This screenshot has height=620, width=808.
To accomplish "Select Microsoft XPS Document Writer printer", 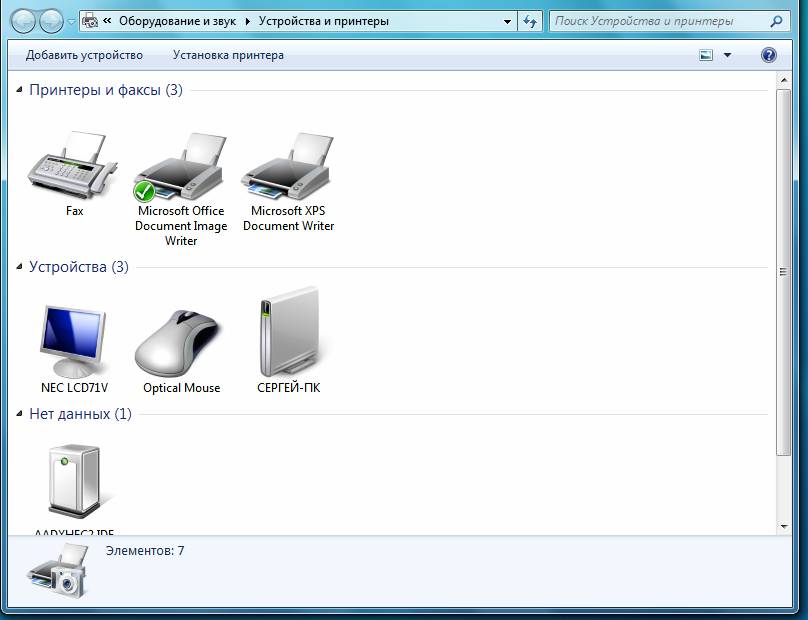I will click(288, 167).
